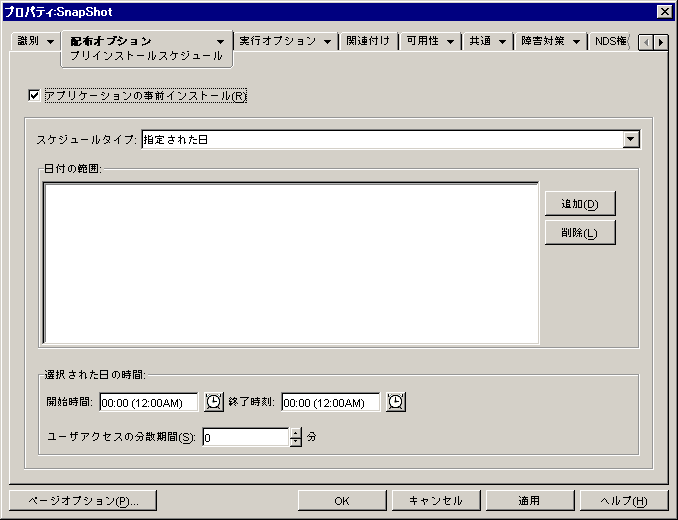This screenshot has height=520, width=678.
Task: Open the NDS権 tab
Action: pos(611,41)
